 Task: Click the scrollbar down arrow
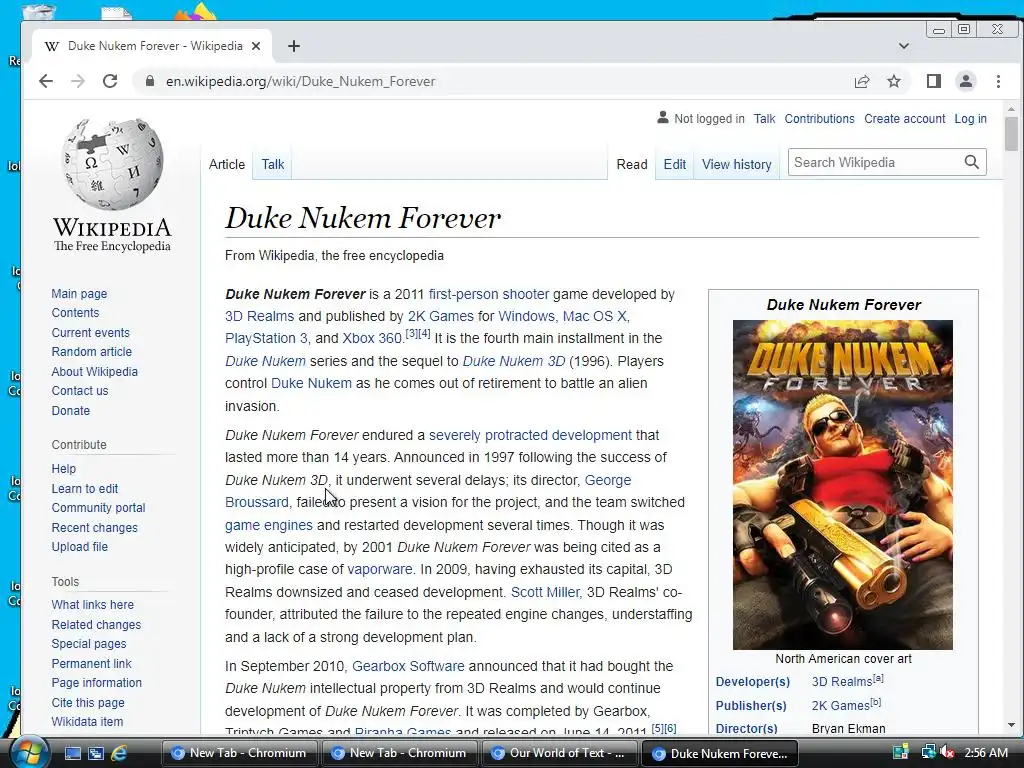click(1011, 725)
